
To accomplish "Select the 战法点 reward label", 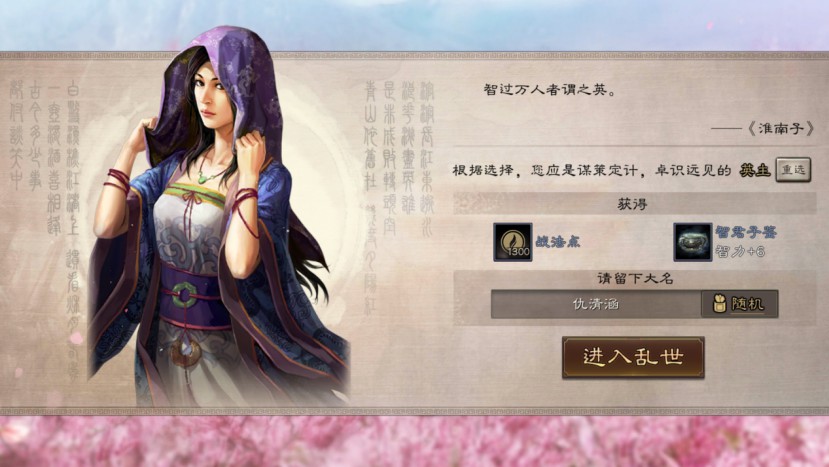I will [558, 242].
